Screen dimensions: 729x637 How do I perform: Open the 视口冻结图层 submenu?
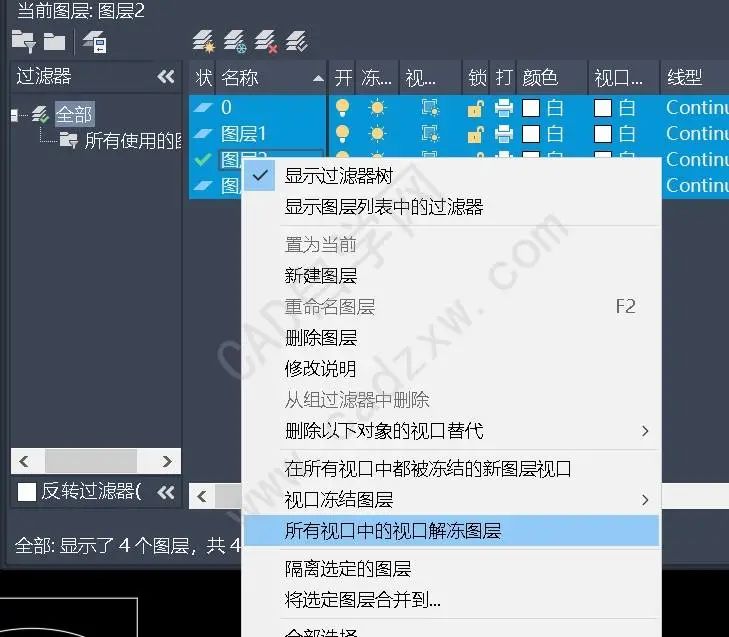451,500
